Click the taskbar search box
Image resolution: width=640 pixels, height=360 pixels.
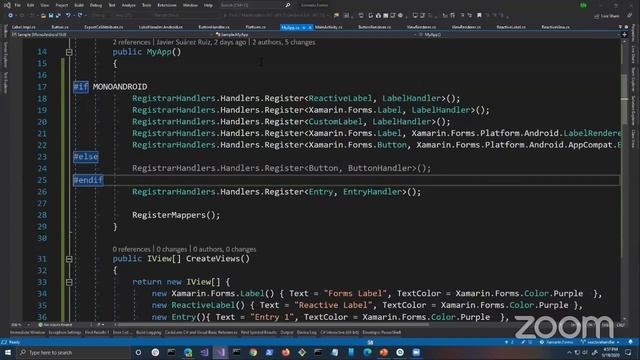pyautogui.click(x=73, y=352)
